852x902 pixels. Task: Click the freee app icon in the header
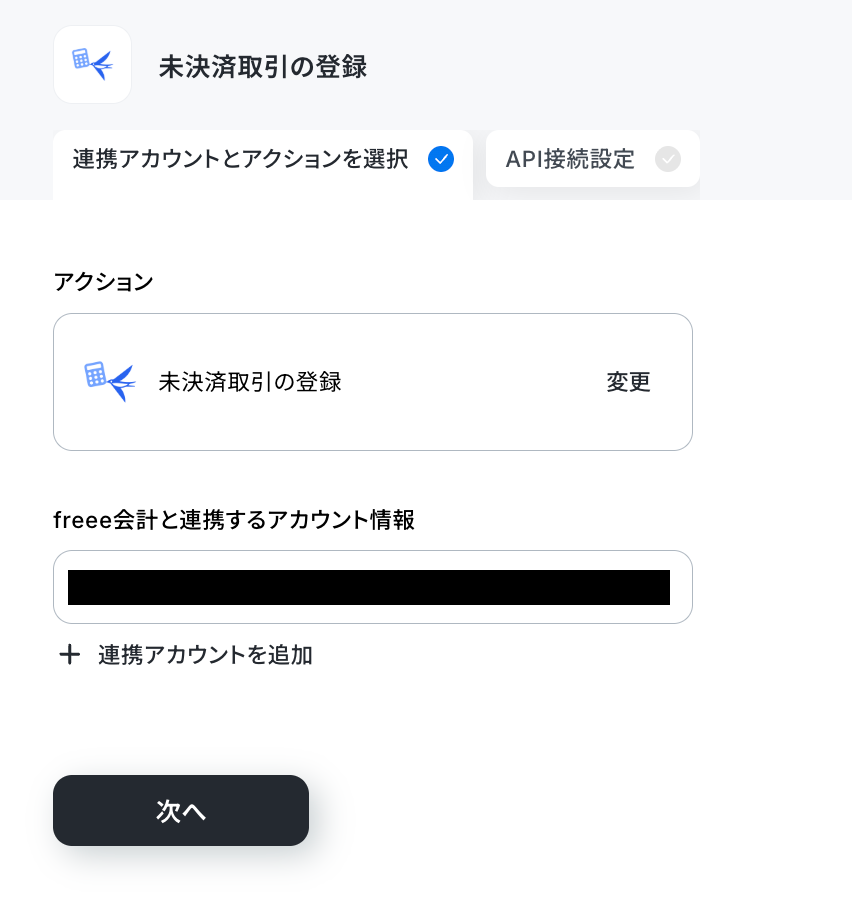92,64
